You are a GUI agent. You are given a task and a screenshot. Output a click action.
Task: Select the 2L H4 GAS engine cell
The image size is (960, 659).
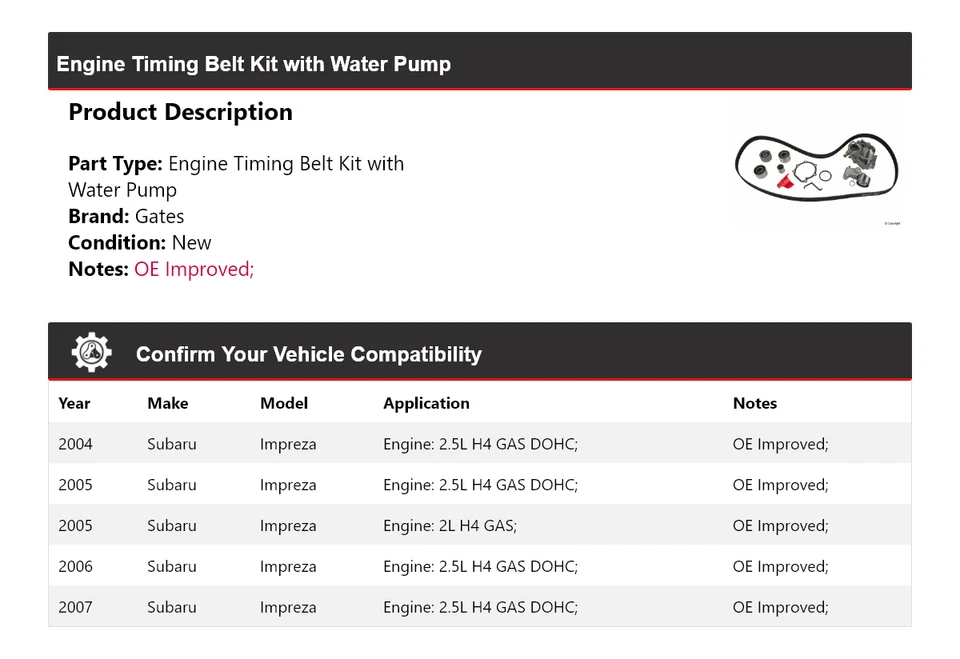point(450,526)
